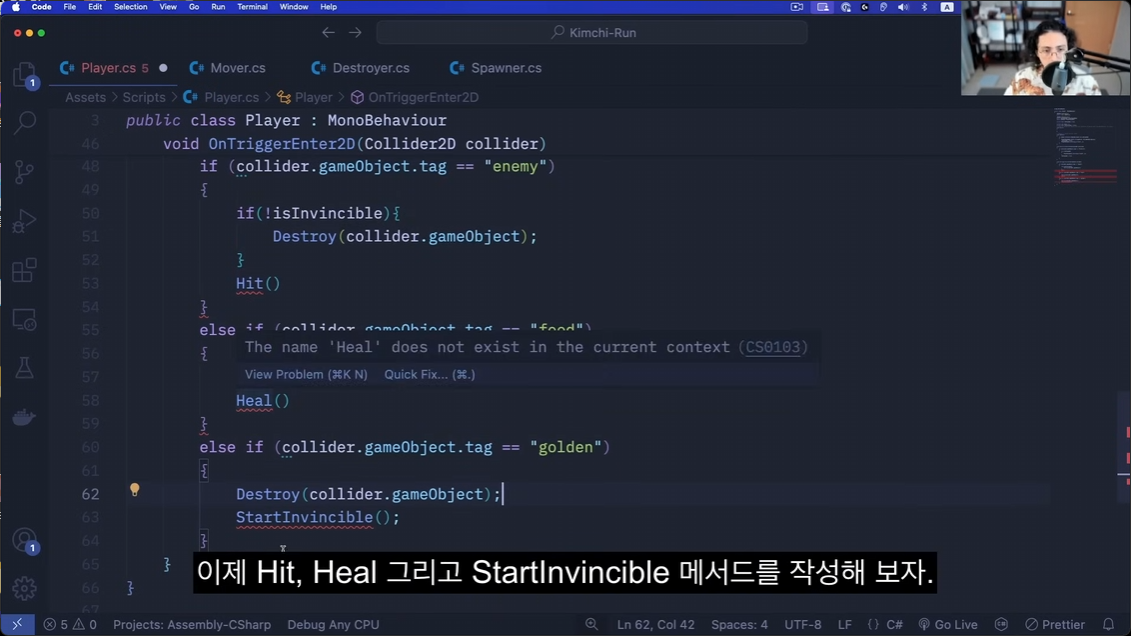Open the Edit menu
The height and width of the screenshot is (636, 1131).
[94, 6]
